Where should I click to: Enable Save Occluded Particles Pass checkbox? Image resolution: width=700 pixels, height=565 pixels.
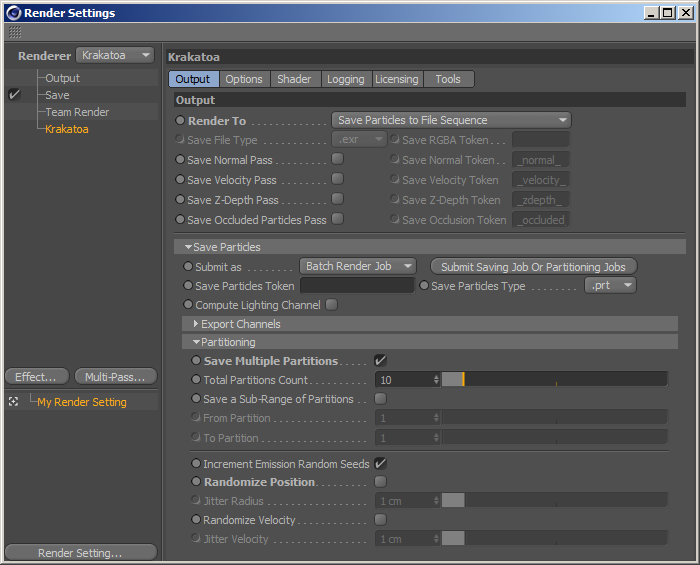(338, 219)
